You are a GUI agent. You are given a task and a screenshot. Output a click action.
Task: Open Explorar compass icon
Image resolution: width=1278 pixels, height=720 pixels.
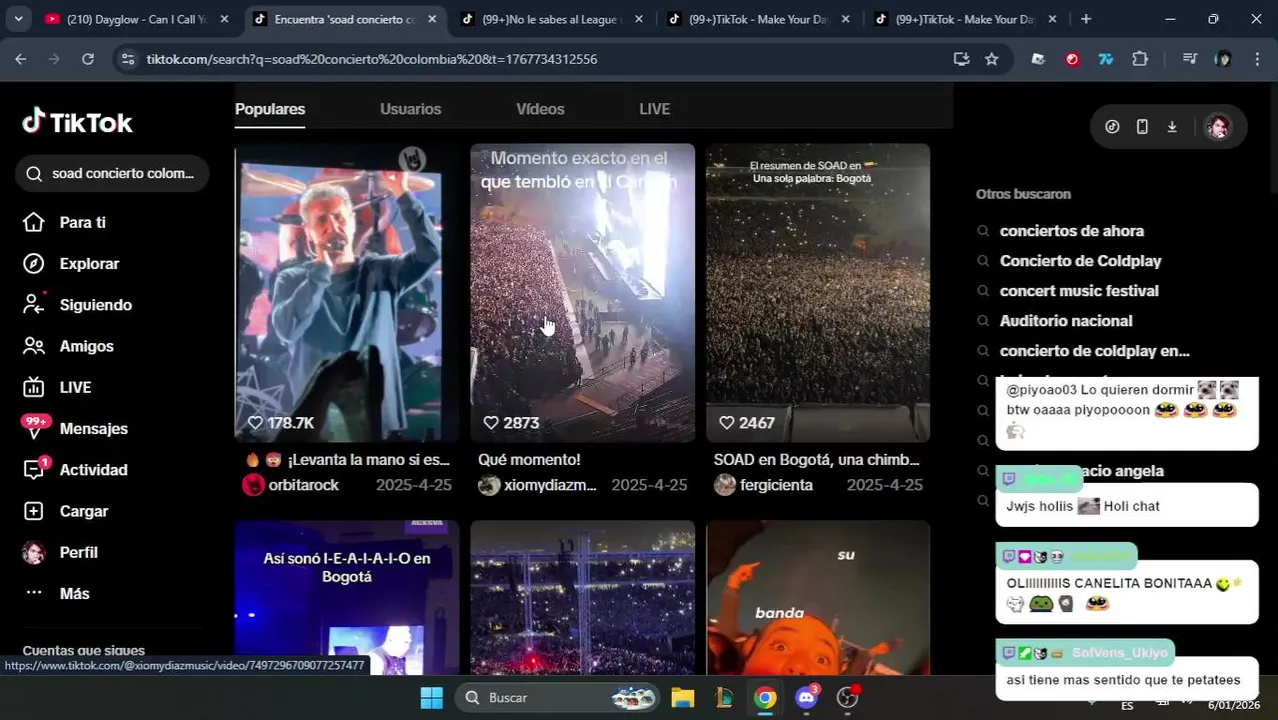coord(33,263)
